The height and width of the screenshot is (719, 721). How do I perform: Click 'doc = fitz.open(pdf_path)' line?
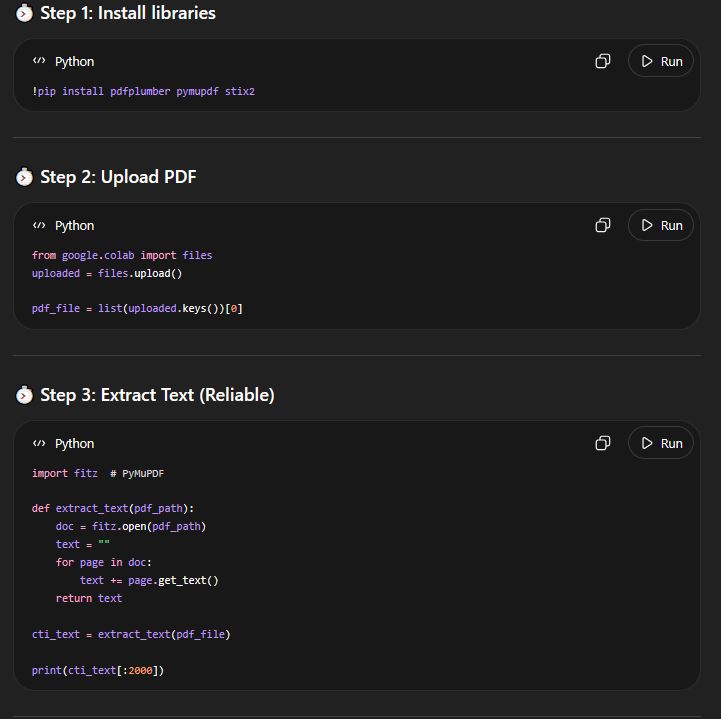[x=131, y=526]
